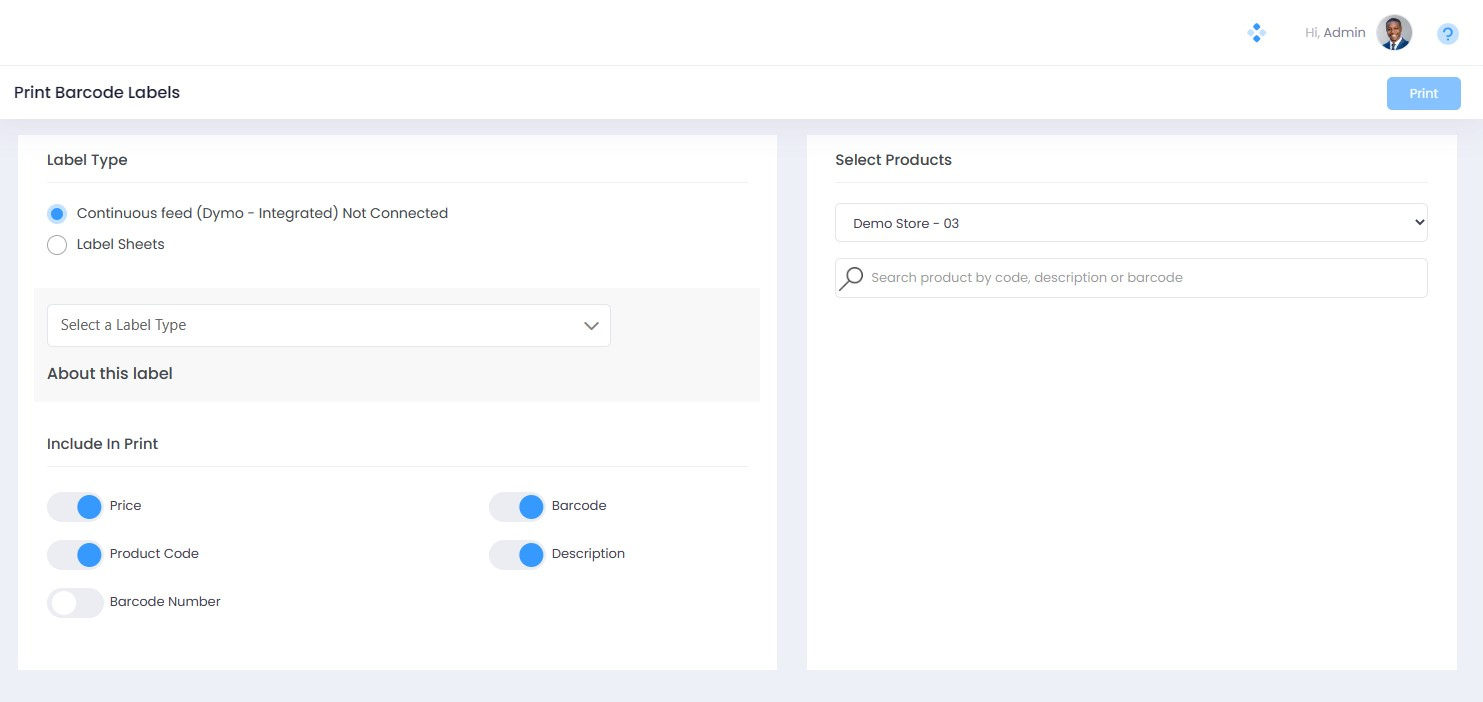Switch off the Product Code toggle
Viewport: 1483px width, 702px height.
(x=76, y=555)
